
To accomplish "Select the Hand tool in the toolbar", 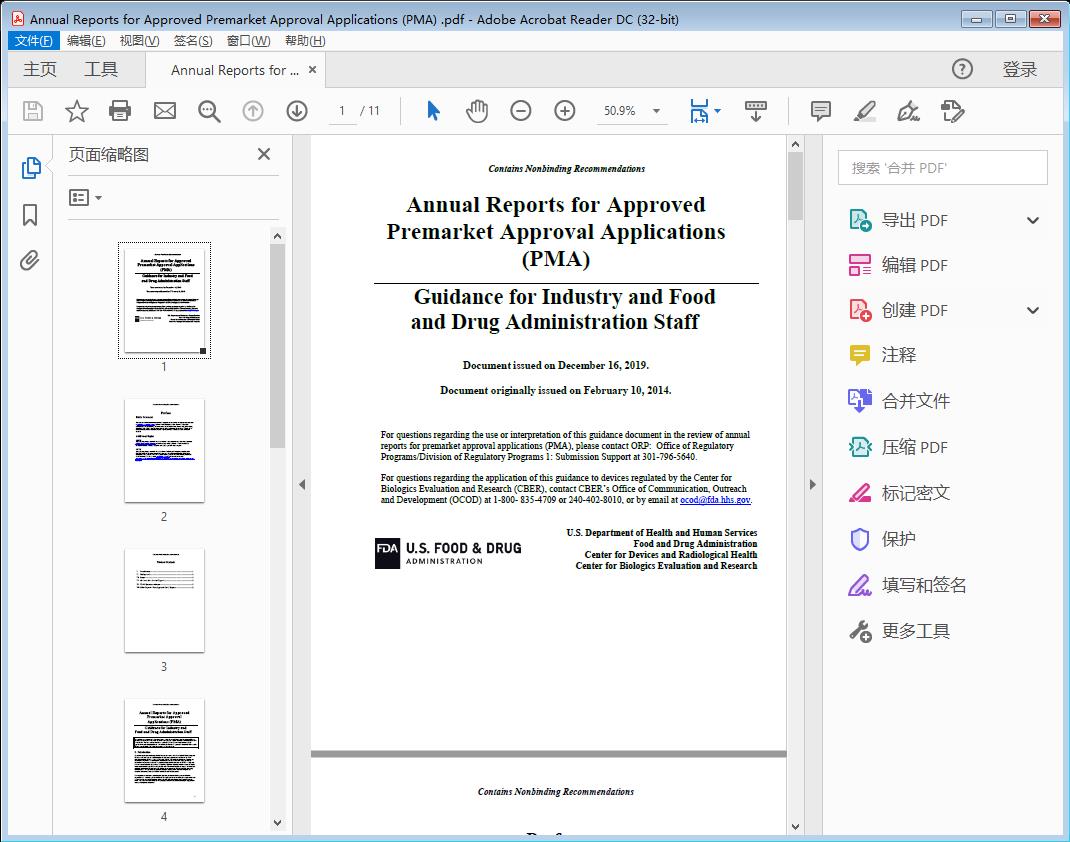I will [477, 111].
